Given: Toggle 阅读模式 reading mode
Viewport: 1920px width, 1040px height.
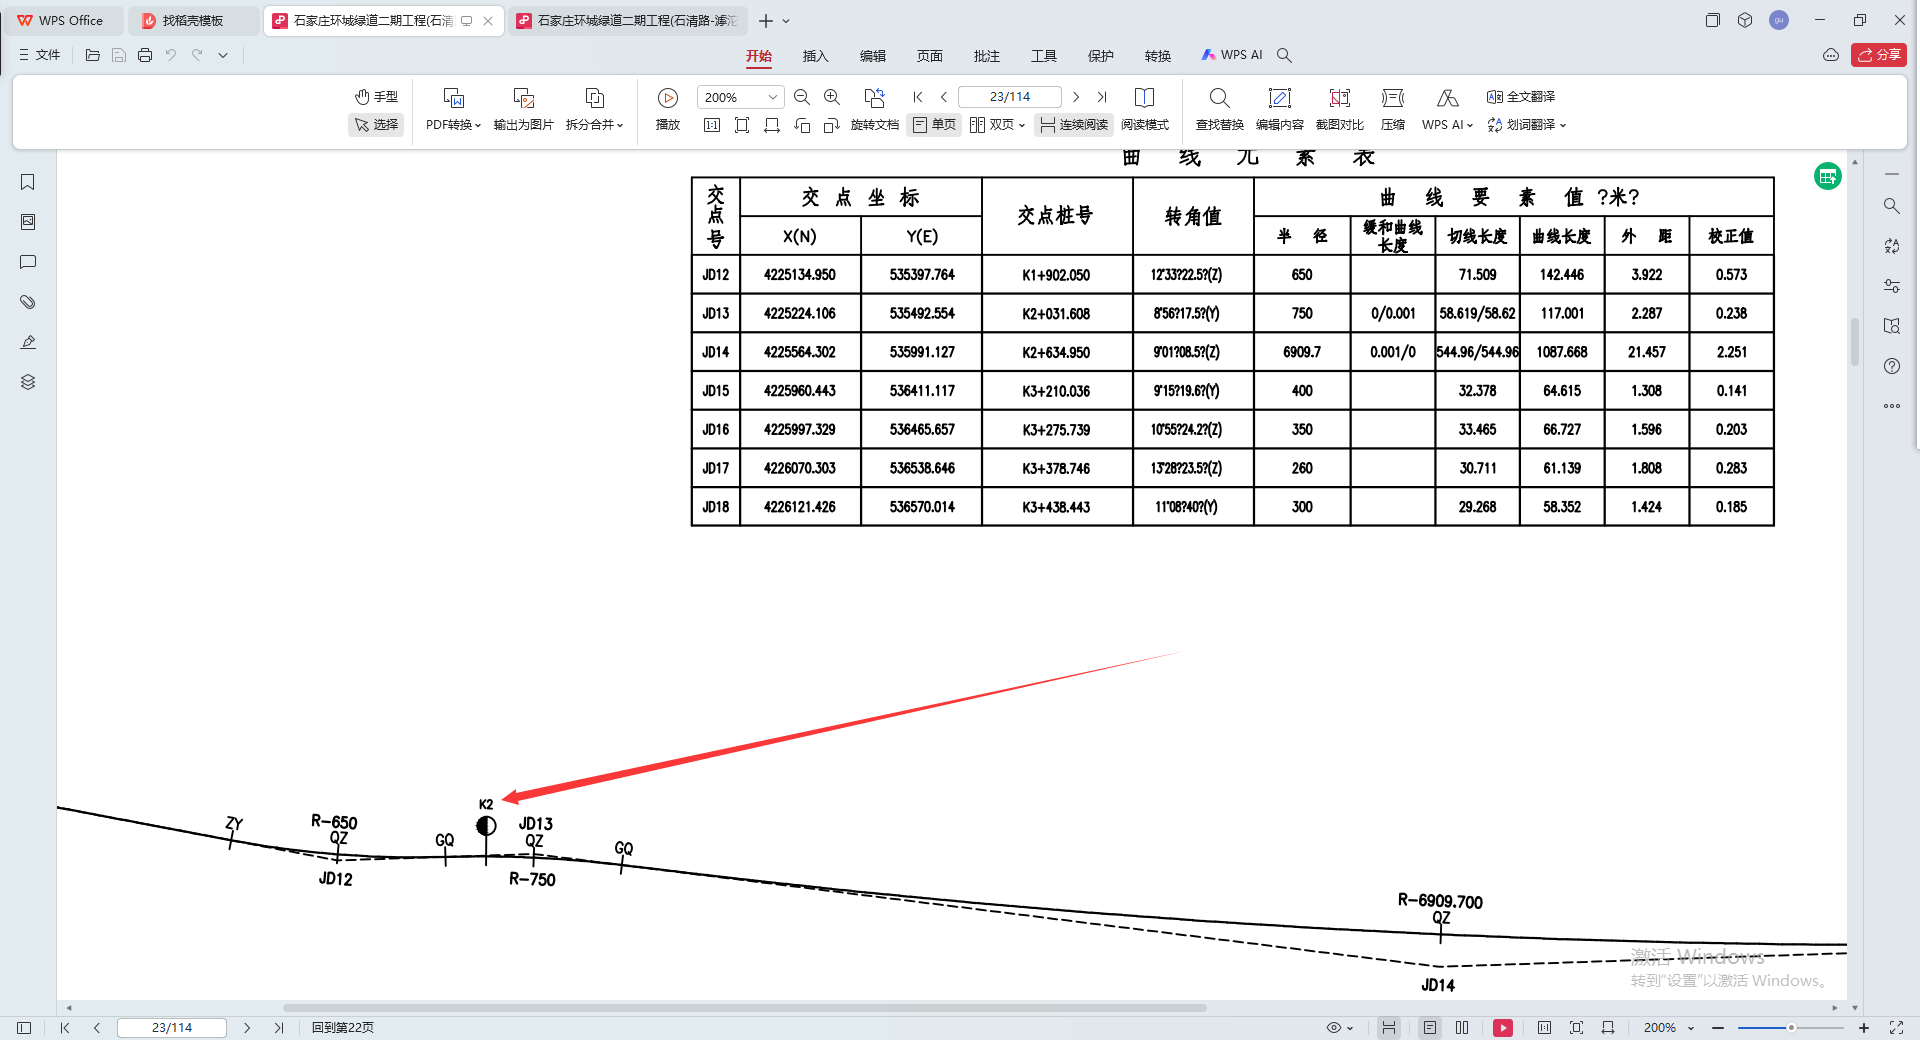Looking at the screenshot, I should click(x=1145, y=108).
